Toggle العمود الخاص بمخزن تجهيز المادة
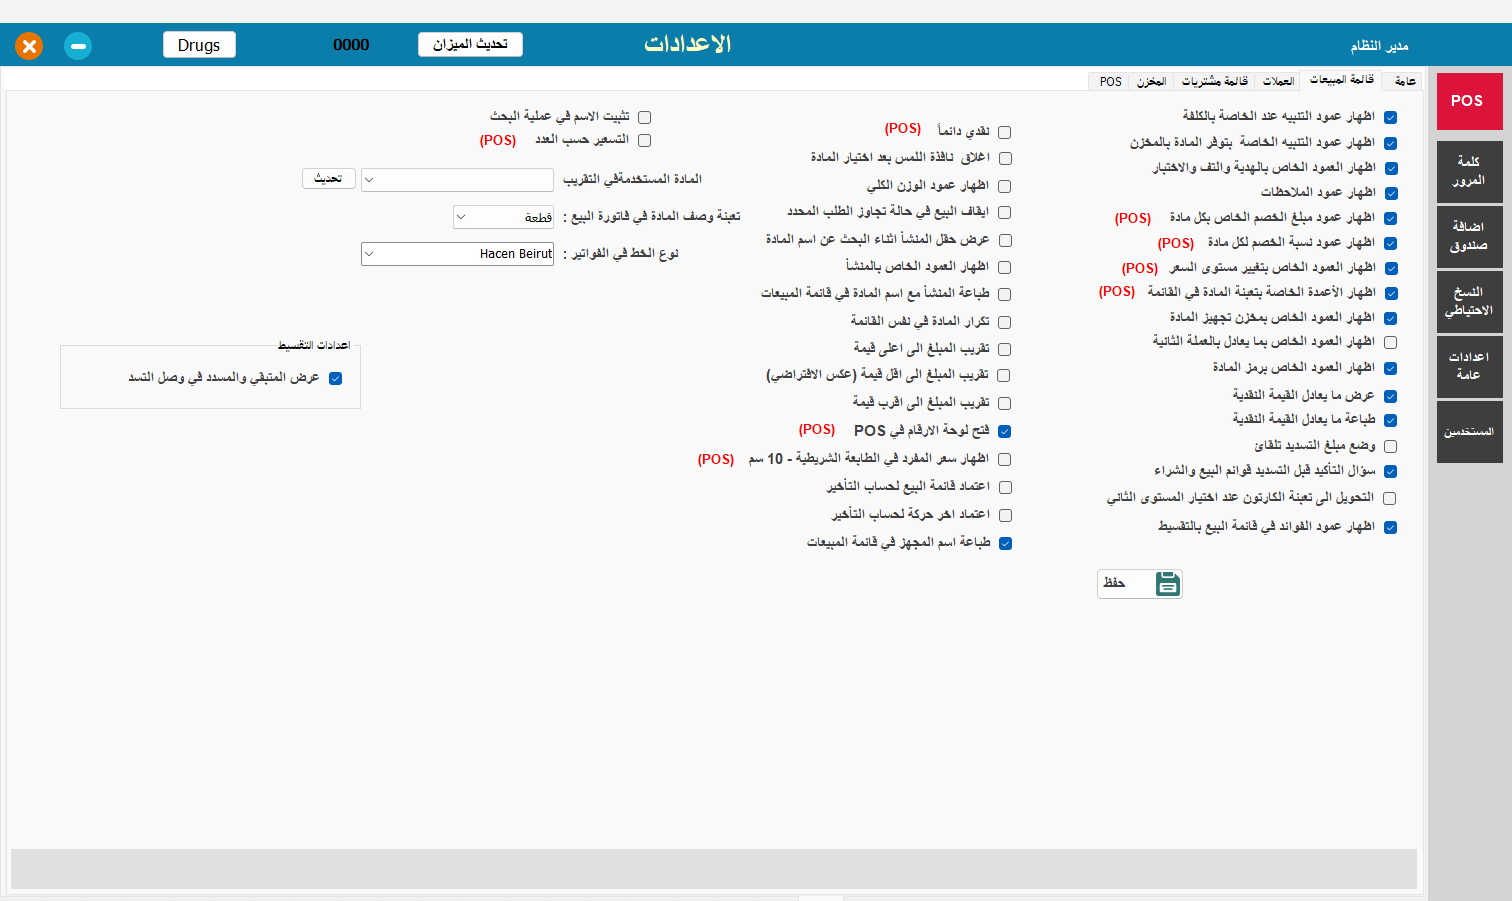Image resolution: width=1512 pixels, height=901 pixels. pos(1390,318)
